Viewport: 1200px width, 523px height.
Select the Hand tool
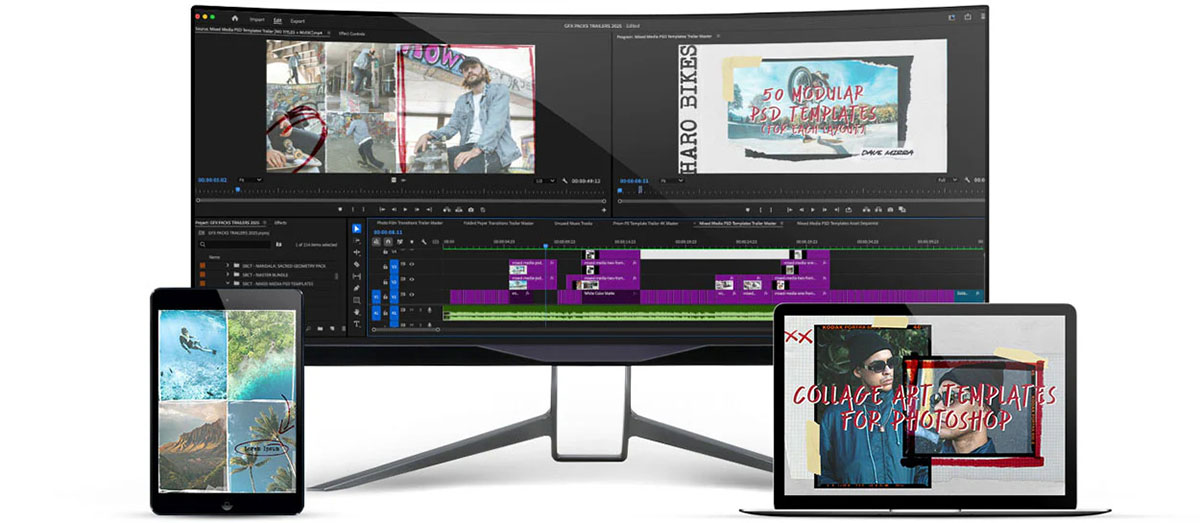click(357, 311)
